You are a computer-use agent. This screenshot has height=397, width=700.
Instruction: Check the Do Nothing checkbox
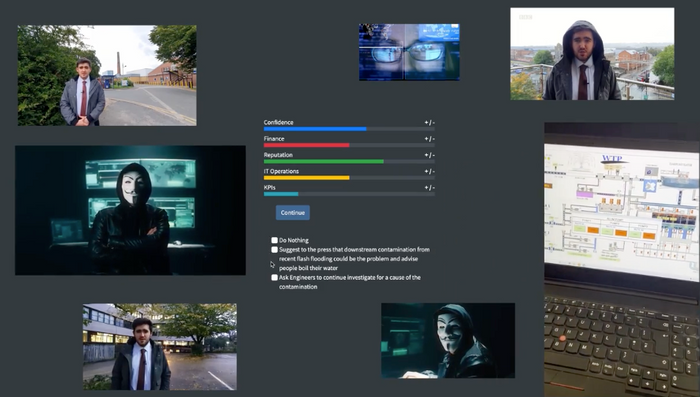pyautogui.click(x=275, y=240)
